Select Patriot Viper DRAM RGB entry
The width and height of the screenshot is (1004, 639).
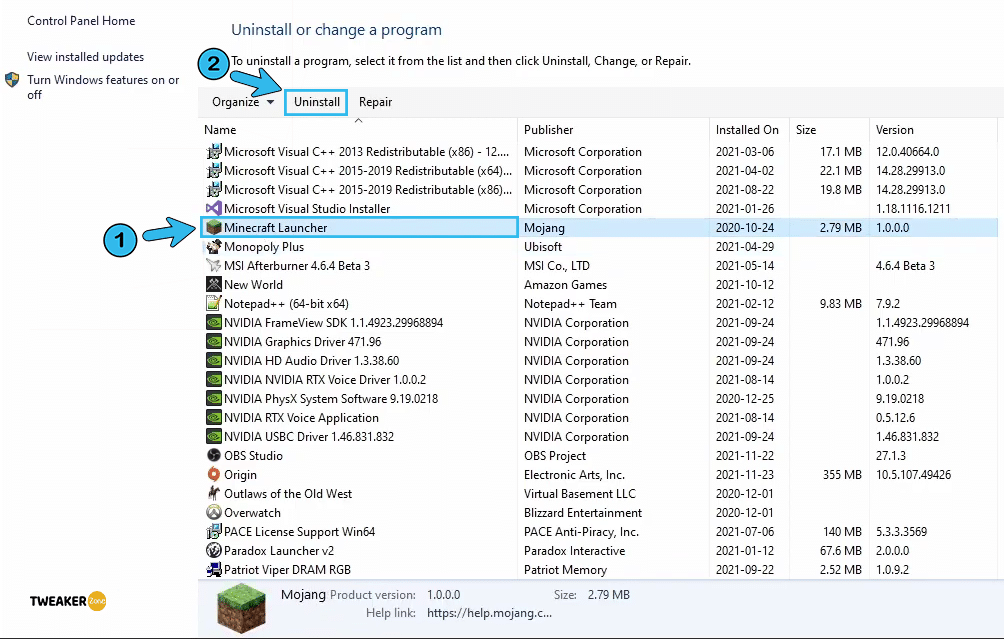[x=287, y=570]
